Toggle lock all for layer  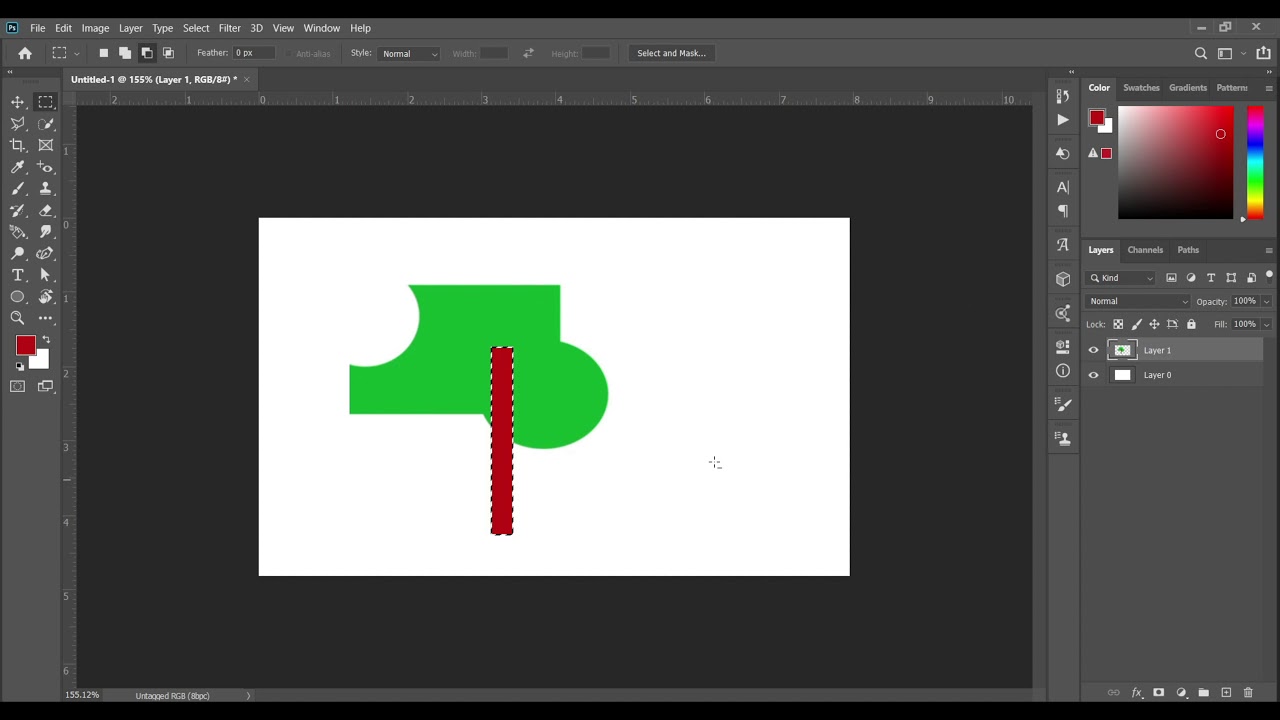pyautogui.click(x=1191, y=324)
